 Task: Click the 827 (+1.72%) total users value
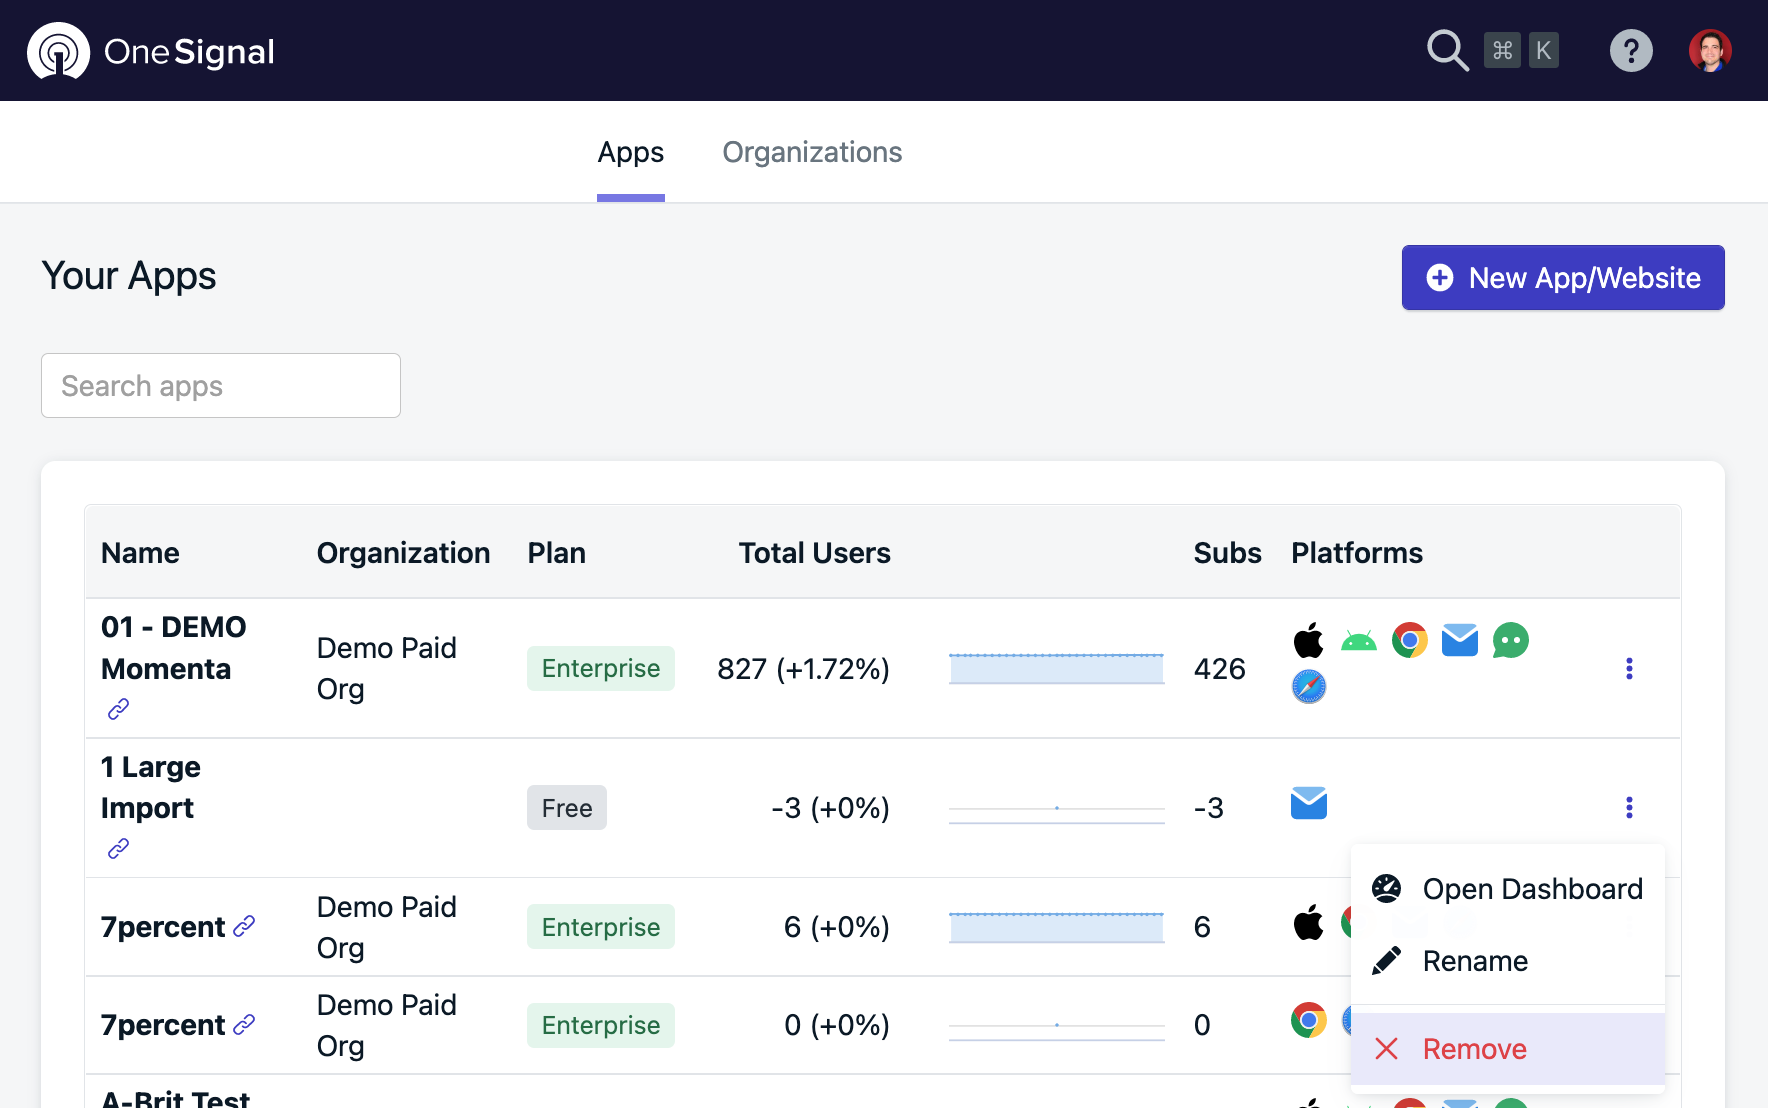[803, 668]
